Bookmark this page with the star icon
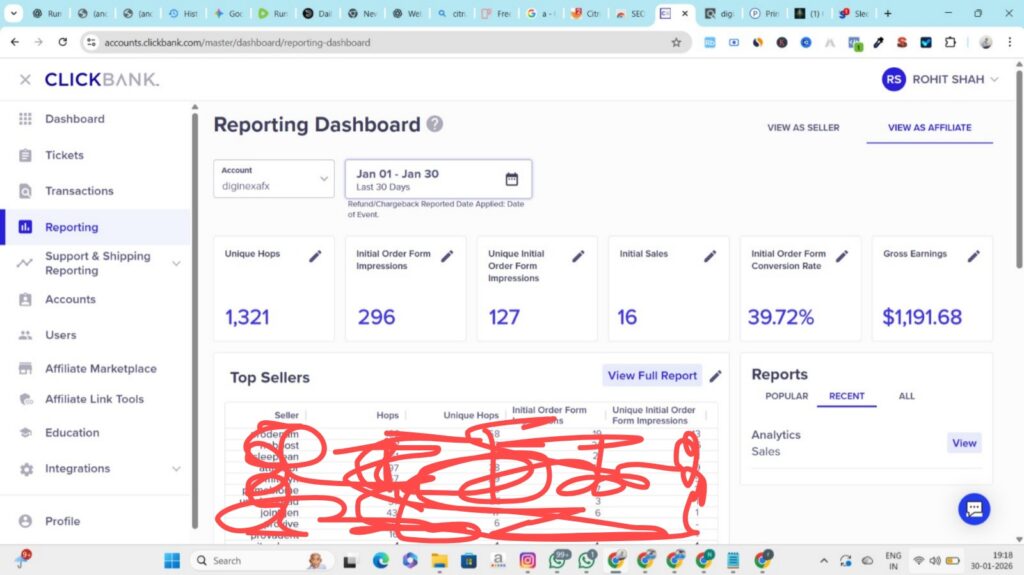 pos(676,42)
